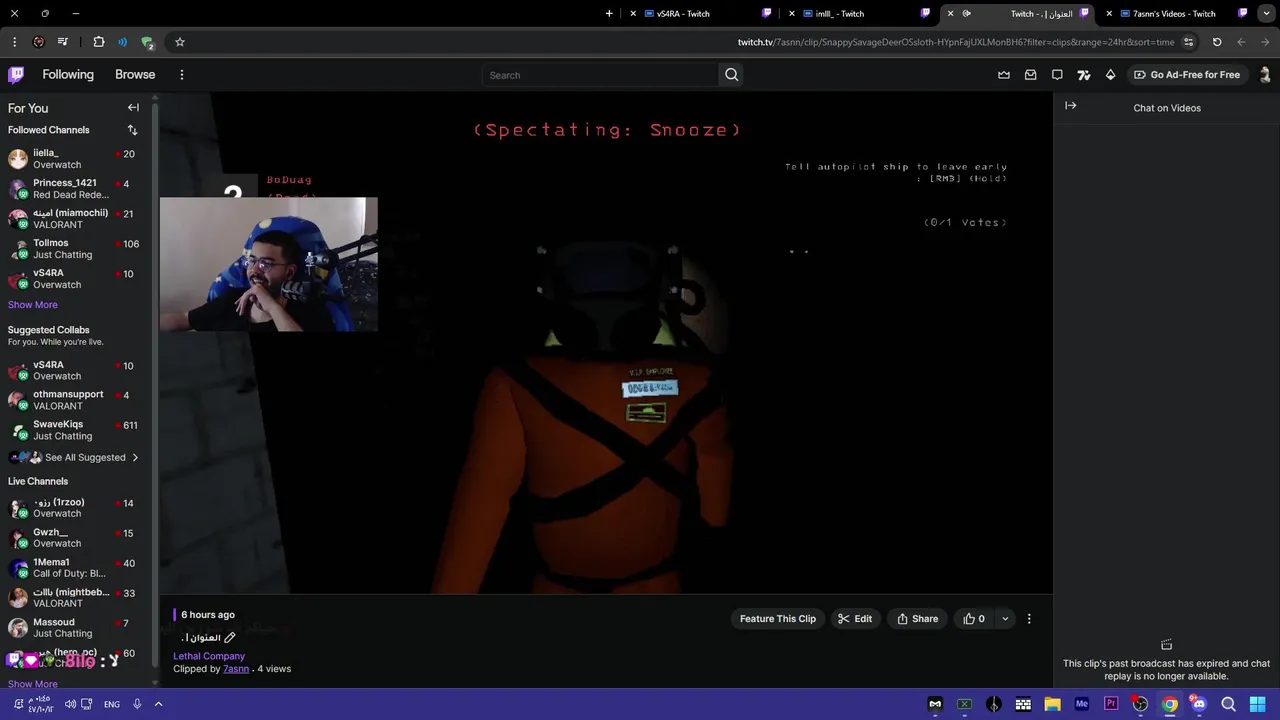Open Windows Start button

tap(1257, 704)
